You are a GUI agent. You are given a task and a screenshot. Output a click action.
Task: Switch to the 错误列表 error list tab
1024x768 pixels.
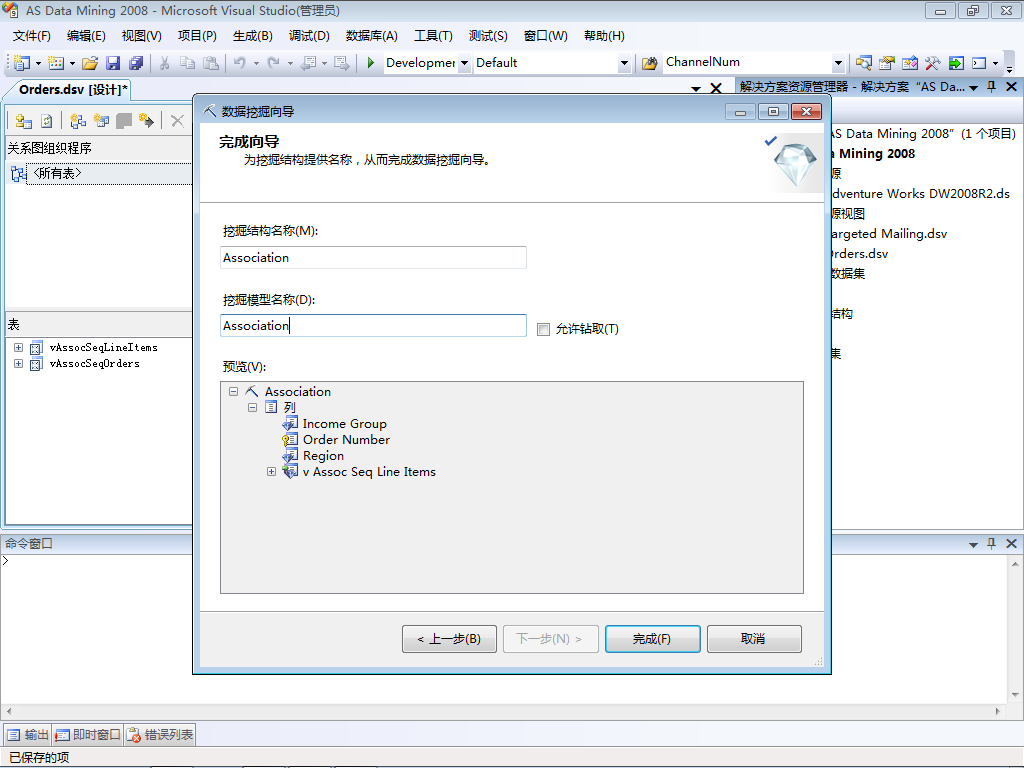(160, 735)
